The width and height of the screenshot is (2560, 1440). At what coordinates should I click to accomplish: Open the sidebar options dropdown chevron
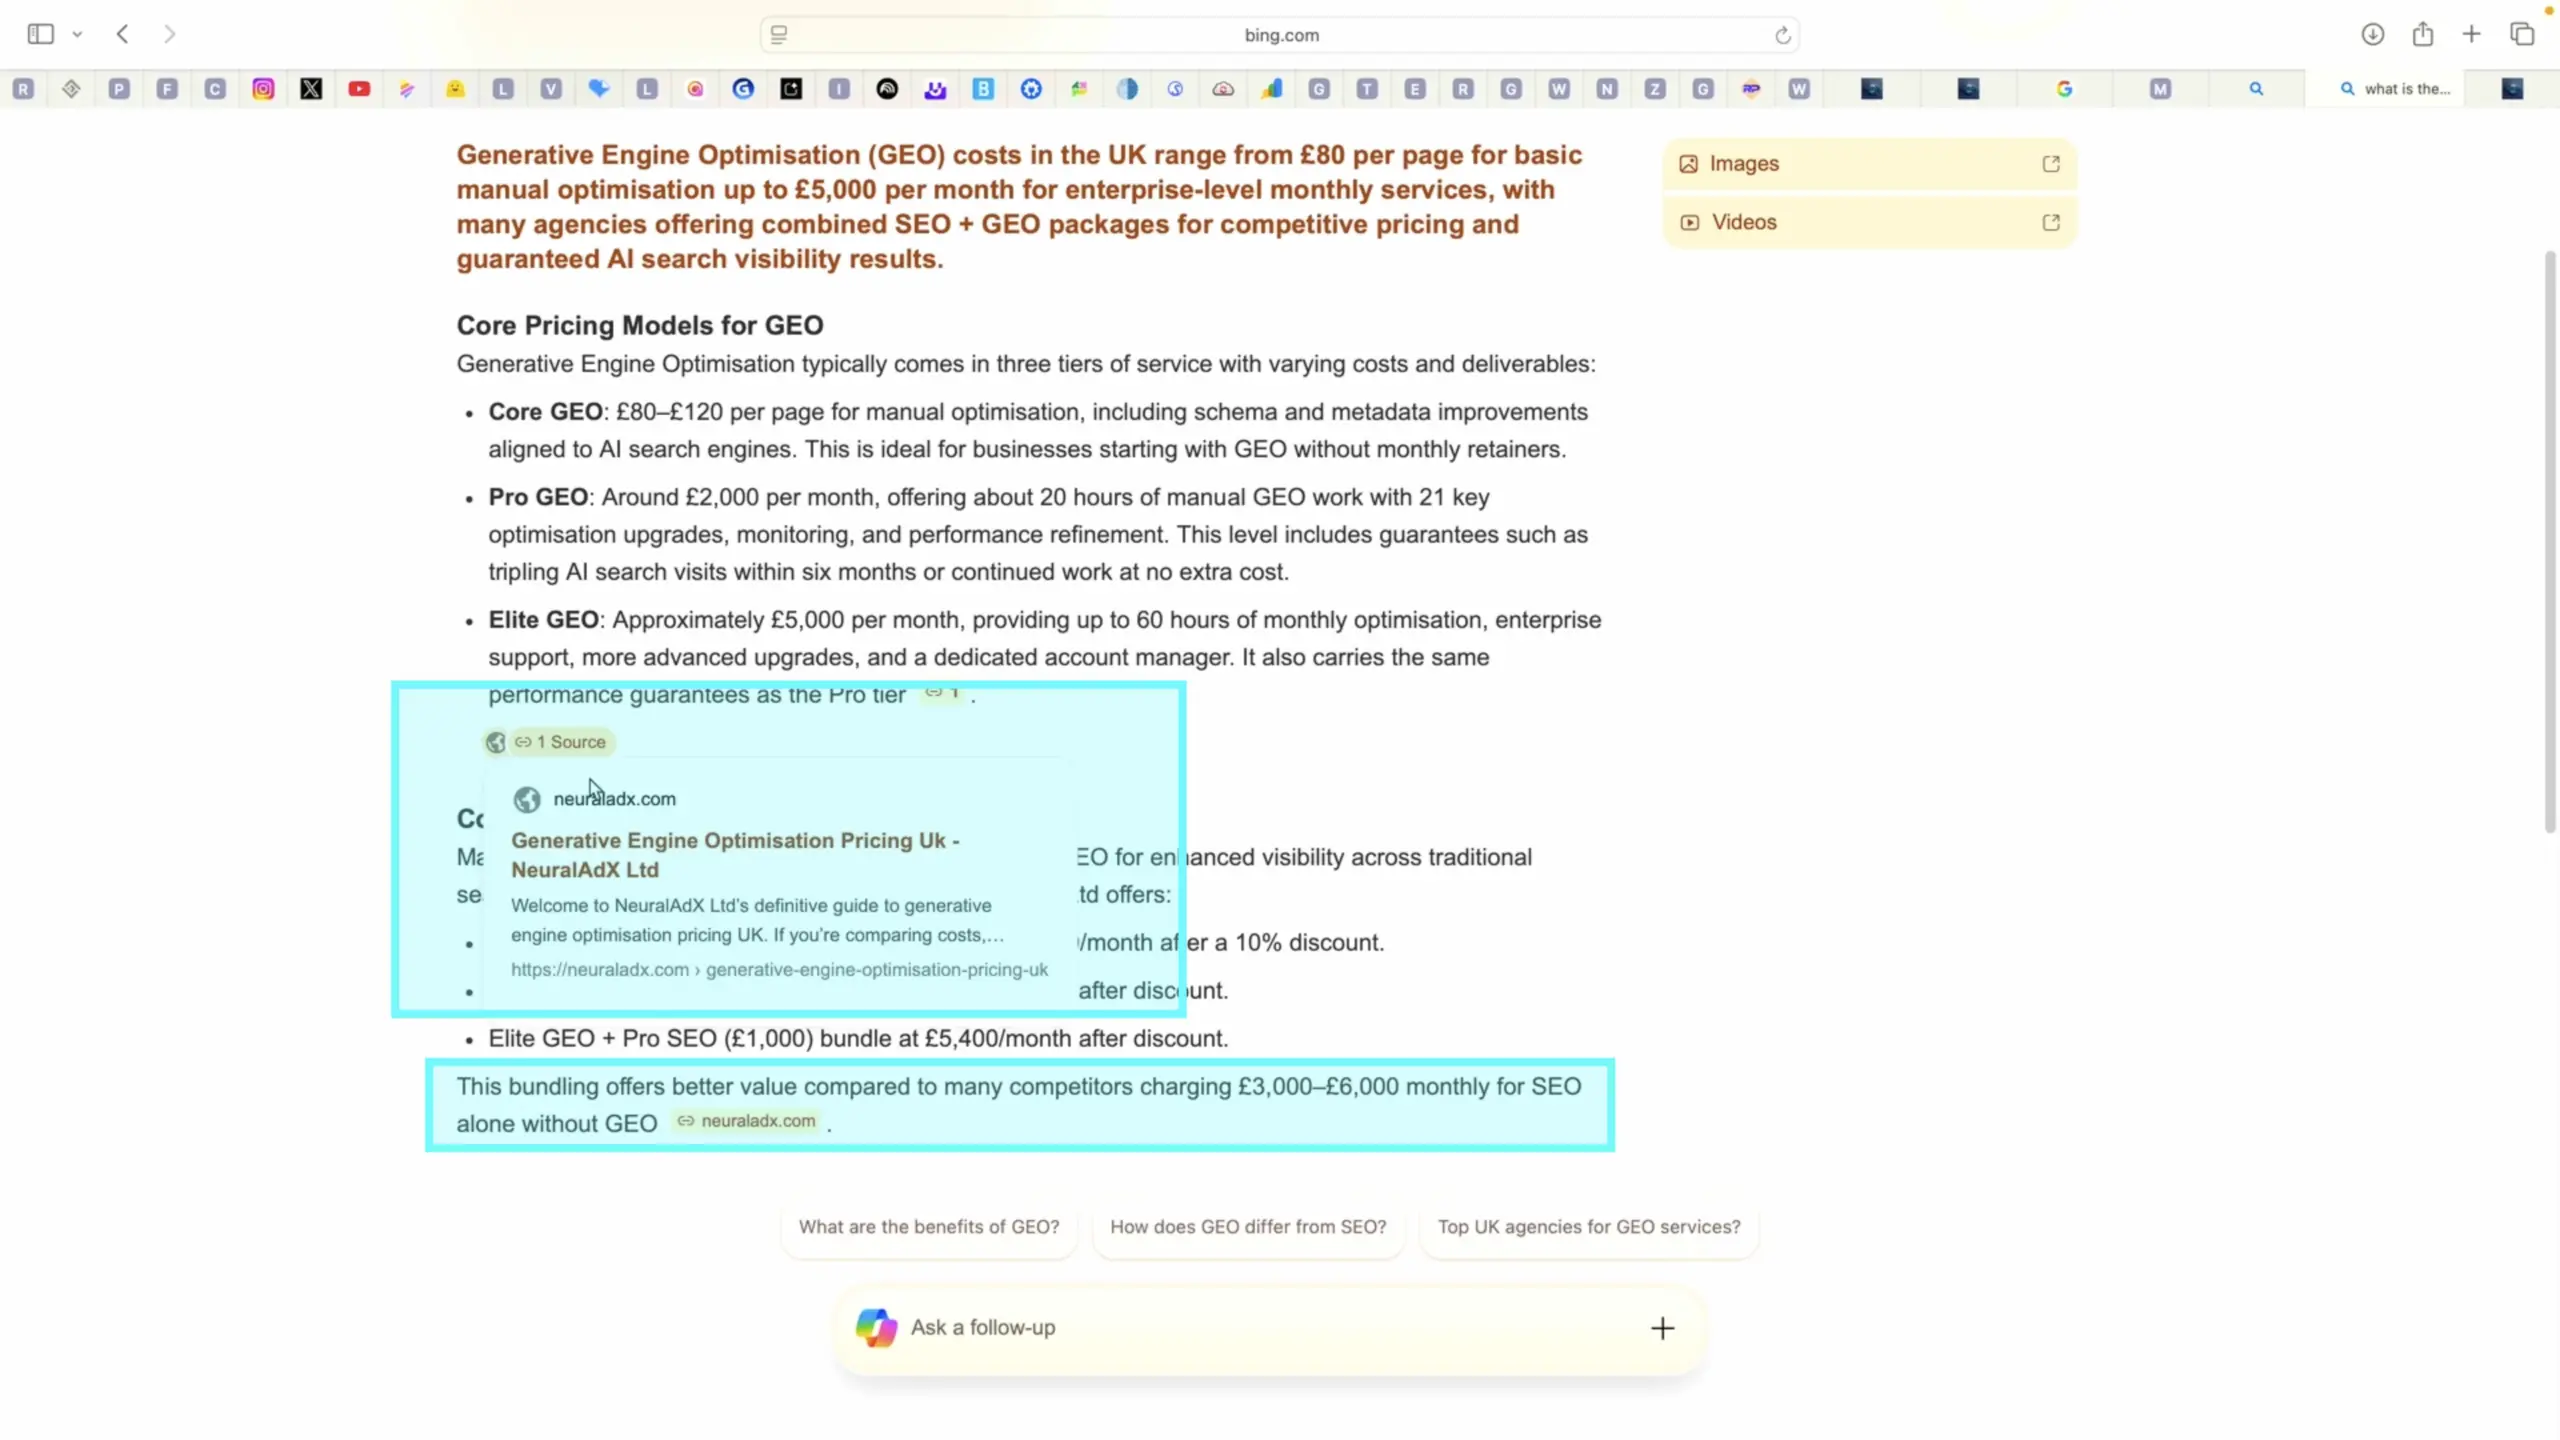pos(77,34)
